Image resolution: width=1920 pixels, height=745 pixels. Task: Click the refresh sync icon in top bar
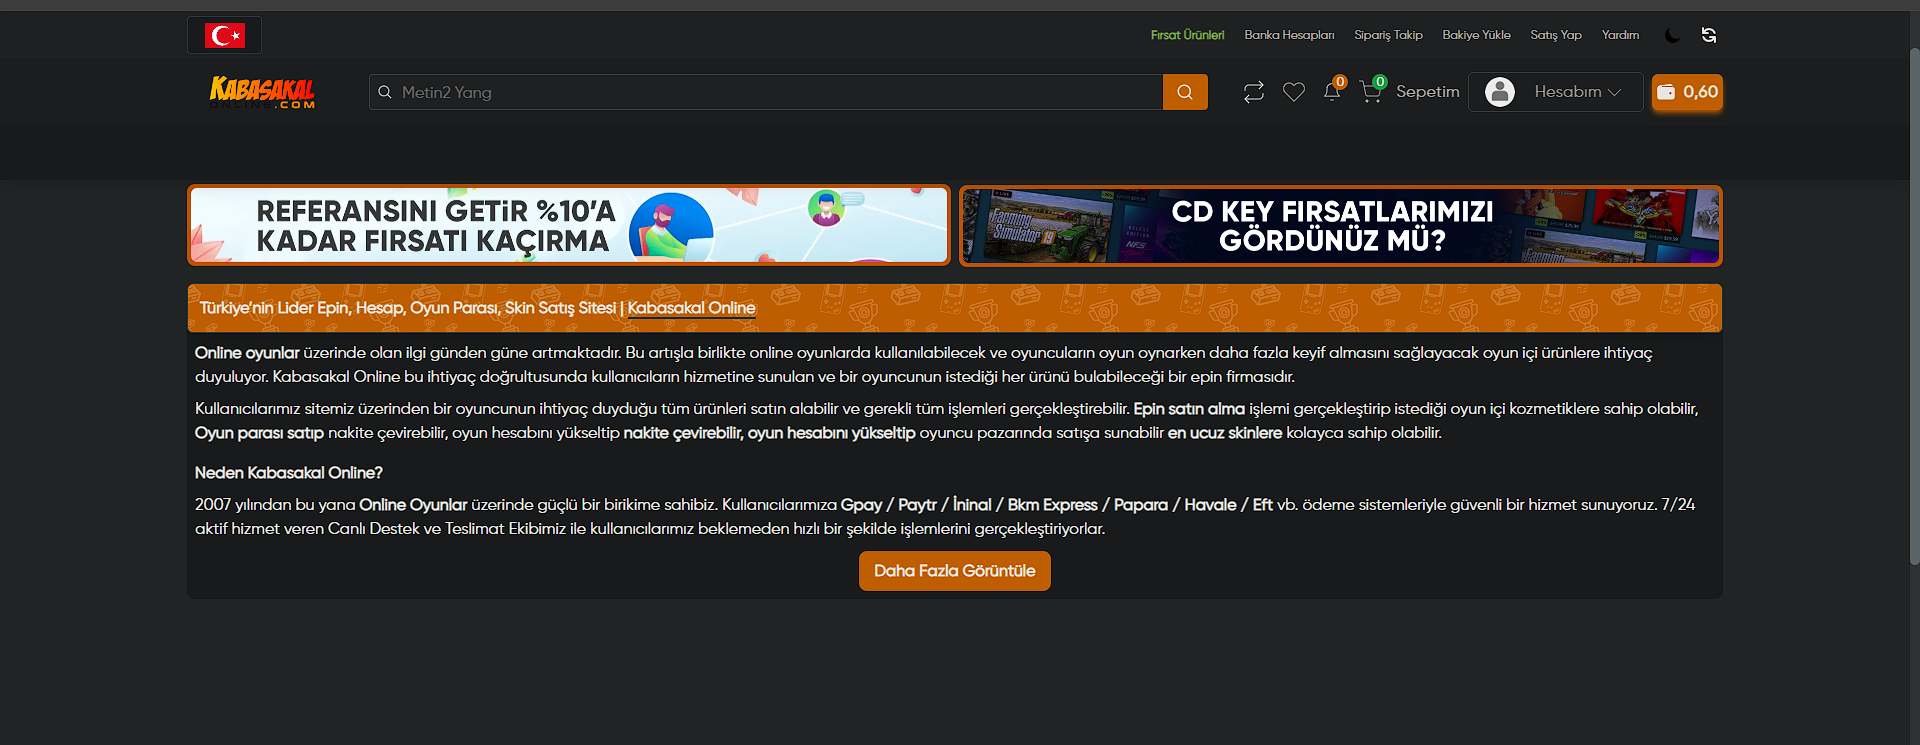pyautogui.click(x=1709, y=35)
